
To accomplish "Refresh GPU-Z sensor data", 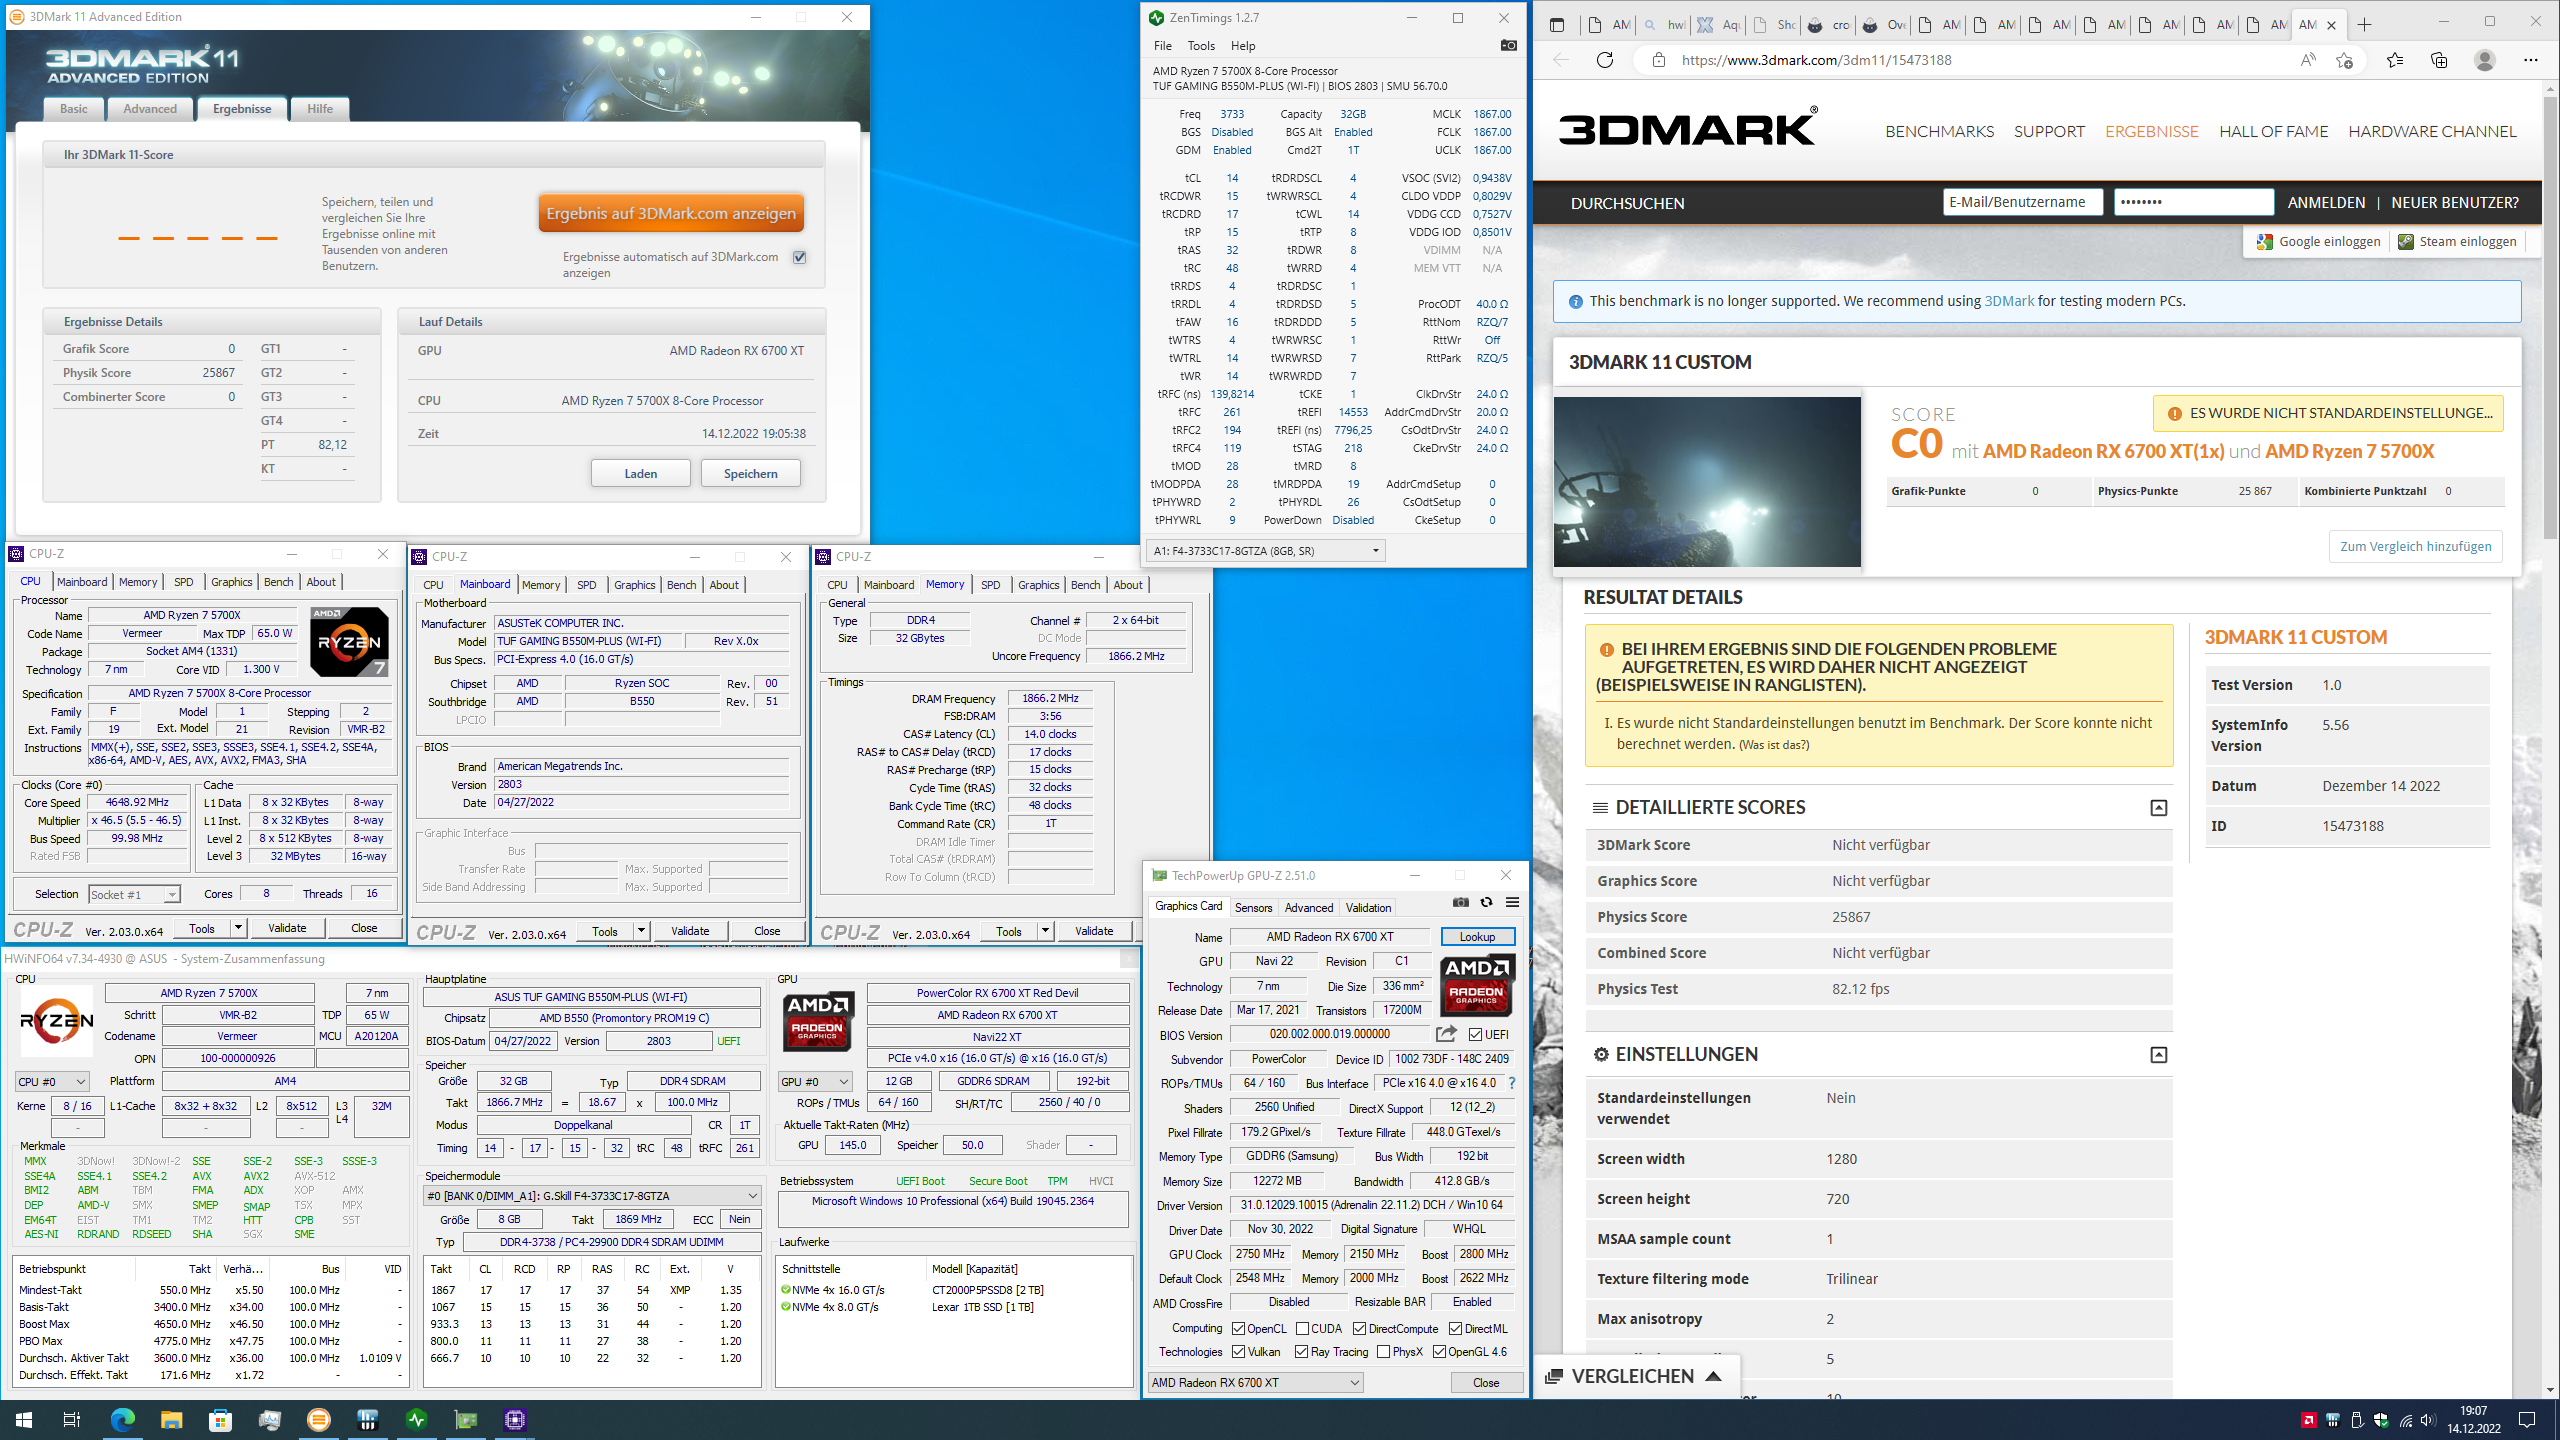I will pyautogui.click(x=1486, y=902).
